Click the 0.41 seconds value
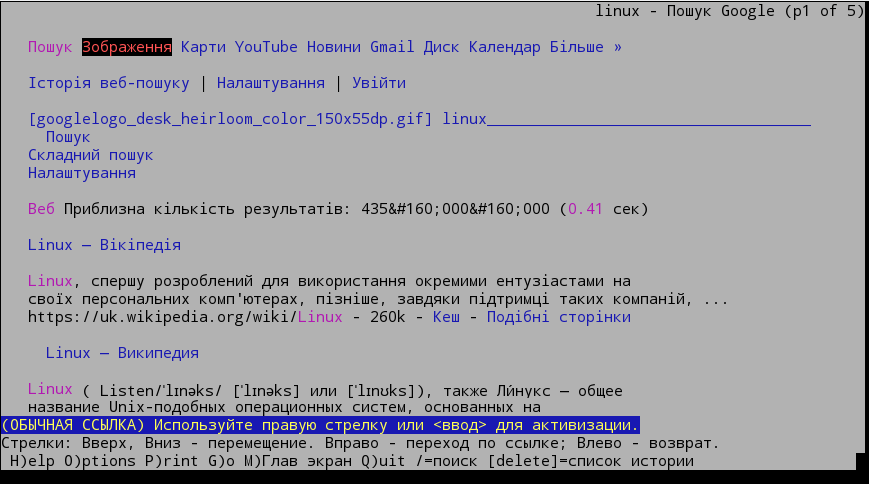Viewport: 869px width, 484px height. coord(585,209)
